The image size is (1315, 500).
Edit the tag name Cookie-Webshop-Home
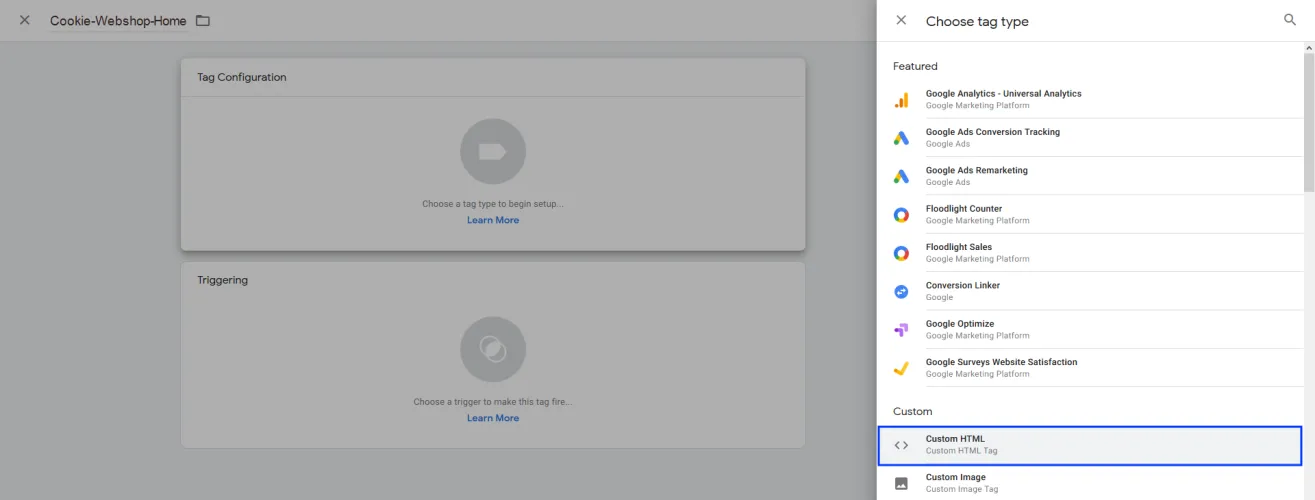click(118, 21)
